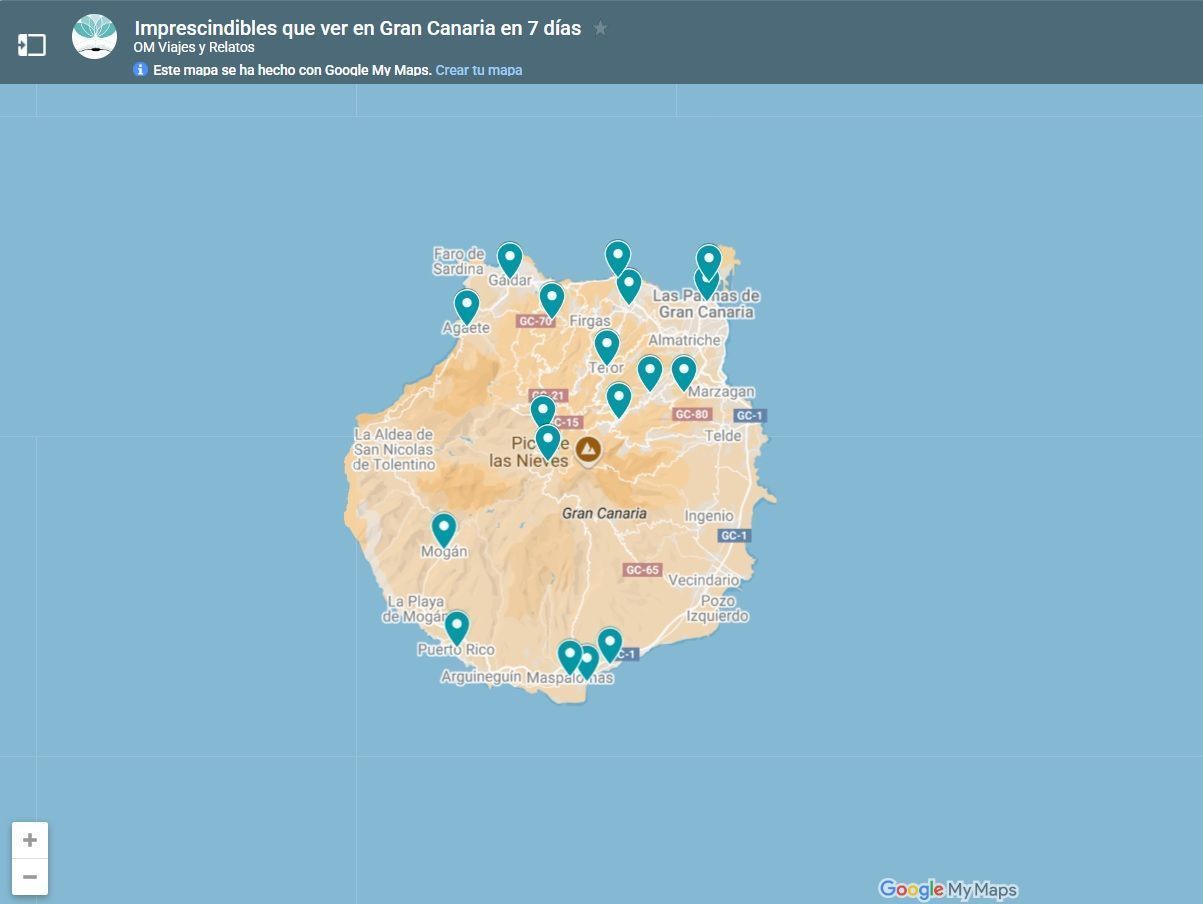Select the pin at Puerto Rico
This screenshot has width=1203, height=904.
click(457, 628)
